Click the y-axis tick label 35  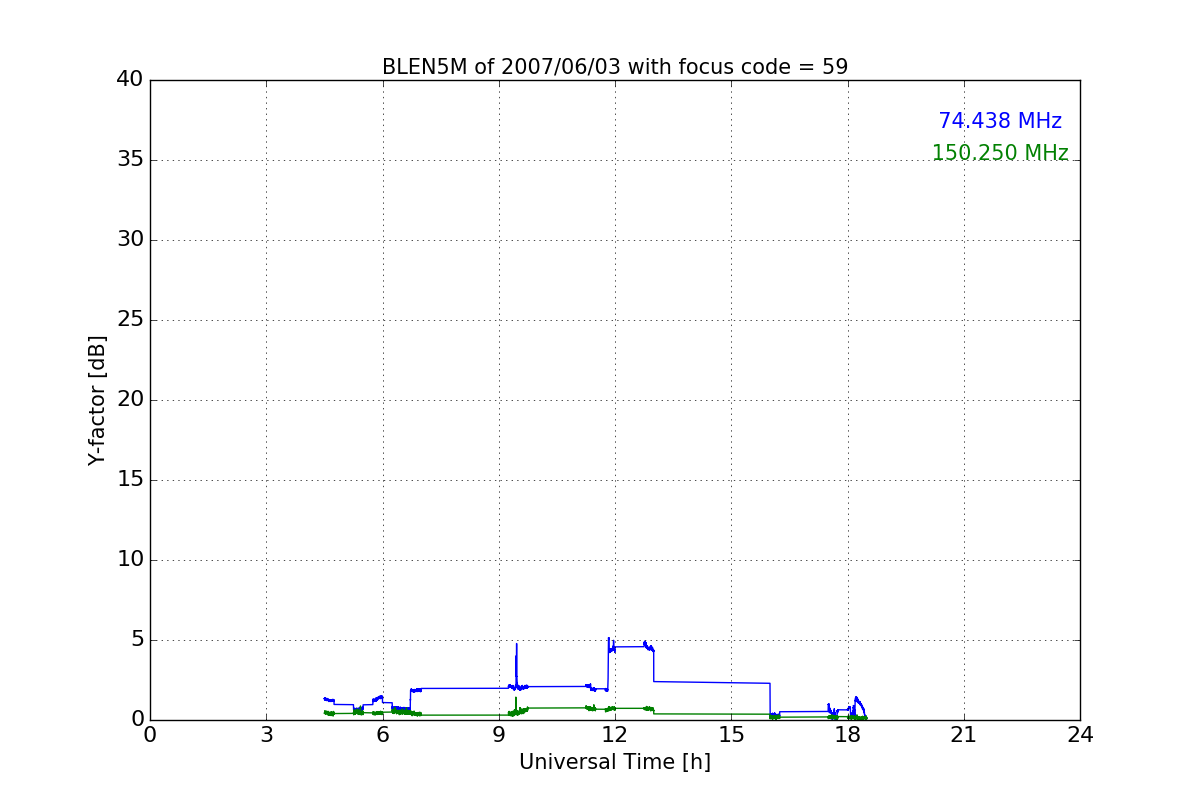click(129, 160)
